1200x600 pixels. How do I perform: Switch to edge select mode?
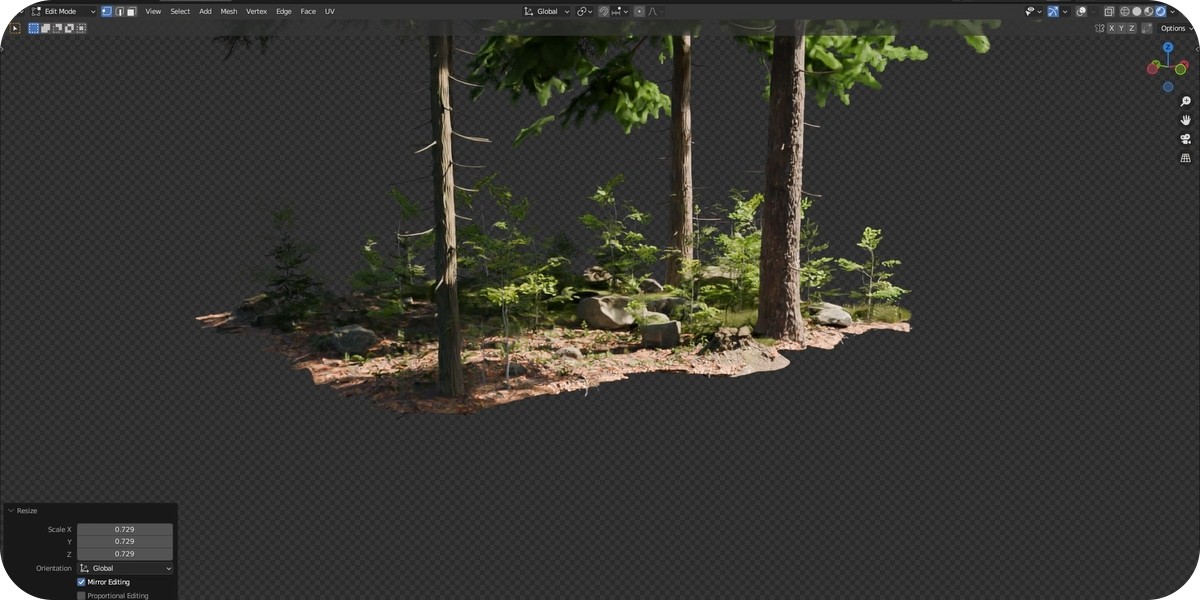point(119,11)
